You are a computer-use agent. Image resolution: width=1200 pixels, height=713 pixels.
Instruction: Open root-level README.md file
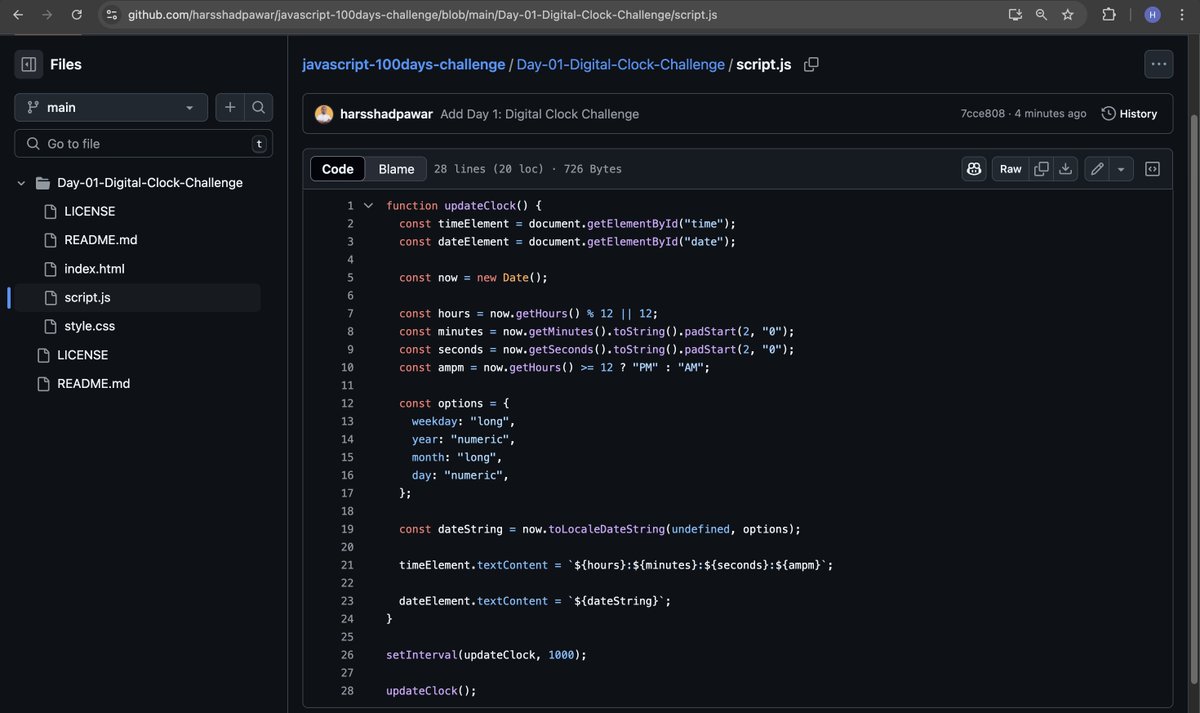click(x=94, y=384)
